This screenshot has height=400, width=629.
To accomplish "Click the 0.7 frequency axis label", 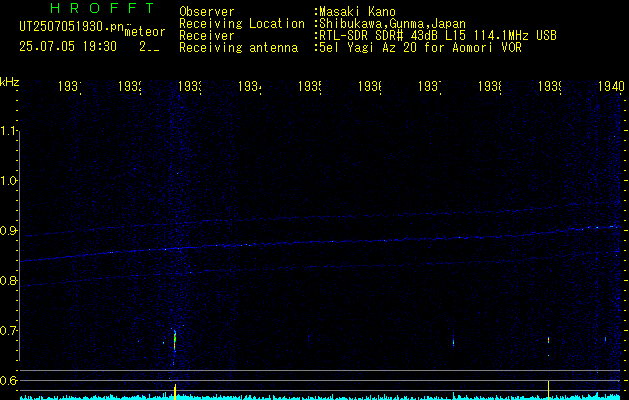I will click(x=9, y=331).
